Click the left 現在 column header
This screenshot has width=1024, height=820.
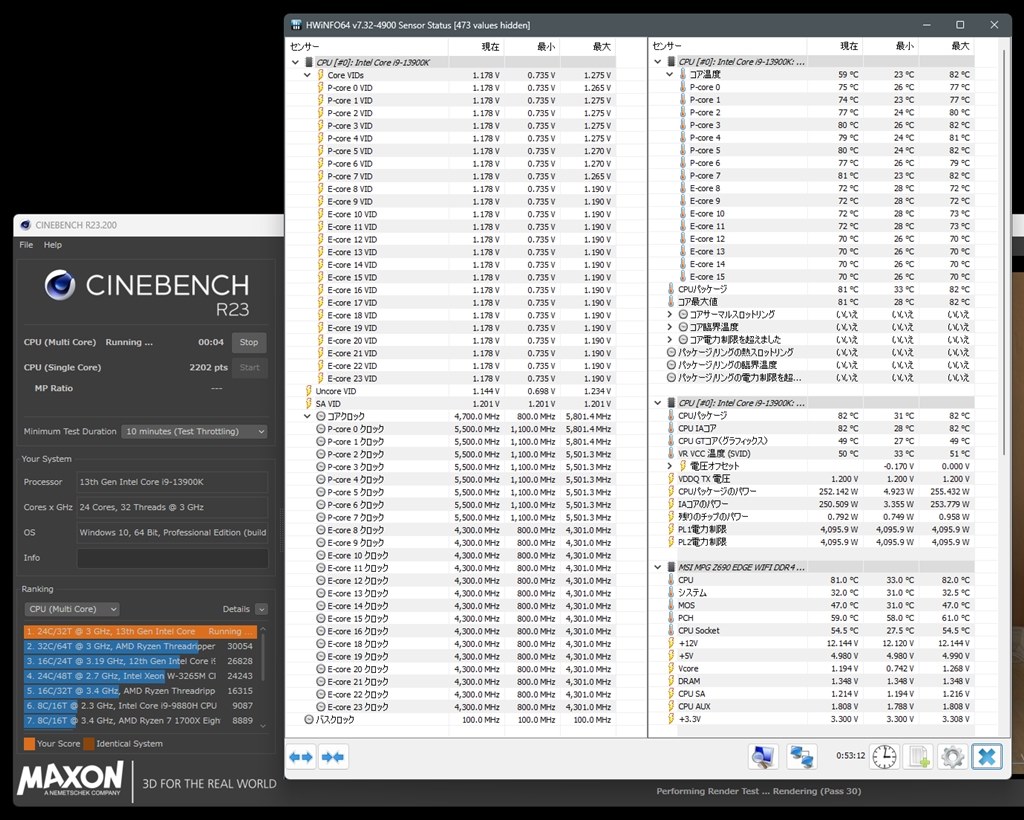point(476,46)
